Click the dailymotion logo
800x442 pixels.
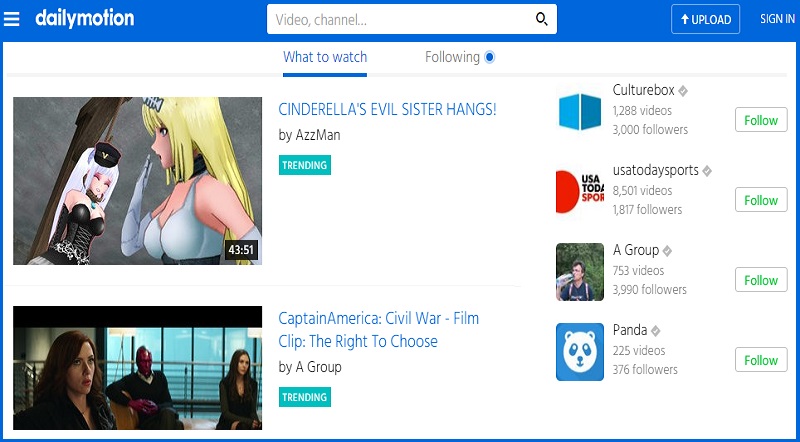85,19
